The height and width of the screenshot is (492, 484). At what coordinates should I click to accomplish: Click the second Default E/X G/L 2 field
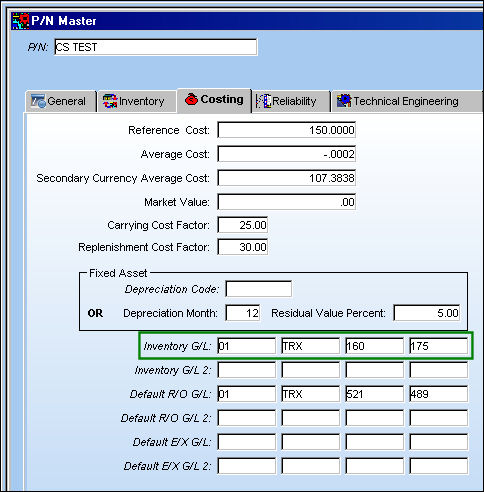pos(311,466)
